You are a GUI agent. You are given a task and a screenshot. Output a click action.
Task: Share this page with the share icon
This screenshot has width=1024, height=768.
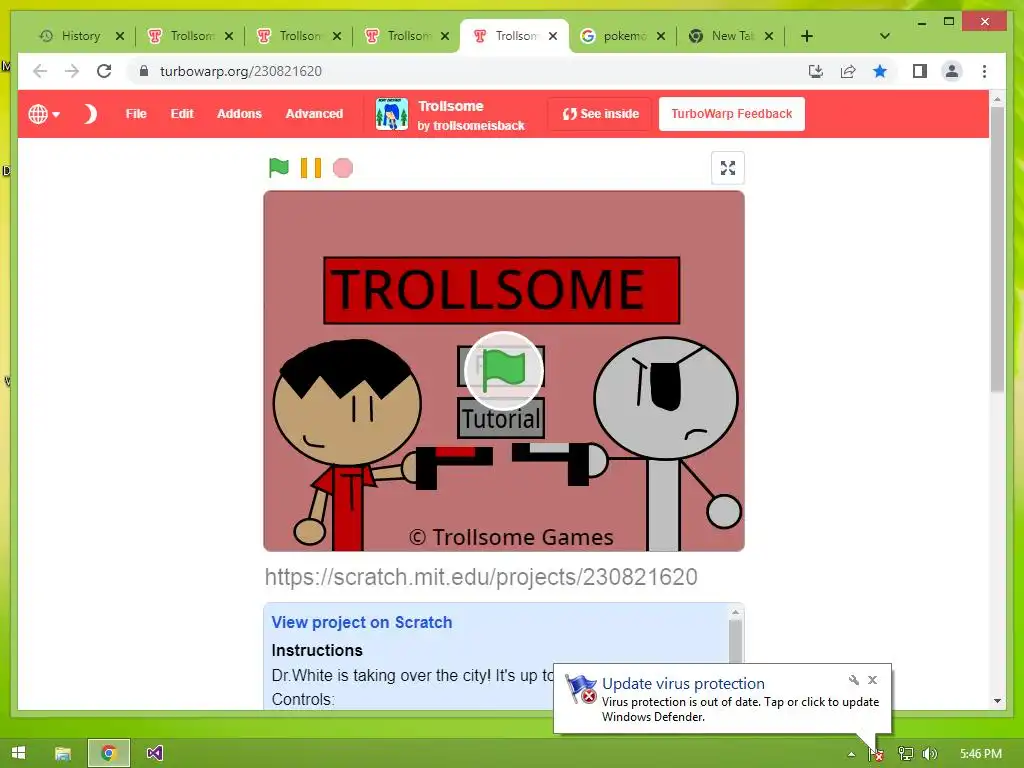[848, 71]
